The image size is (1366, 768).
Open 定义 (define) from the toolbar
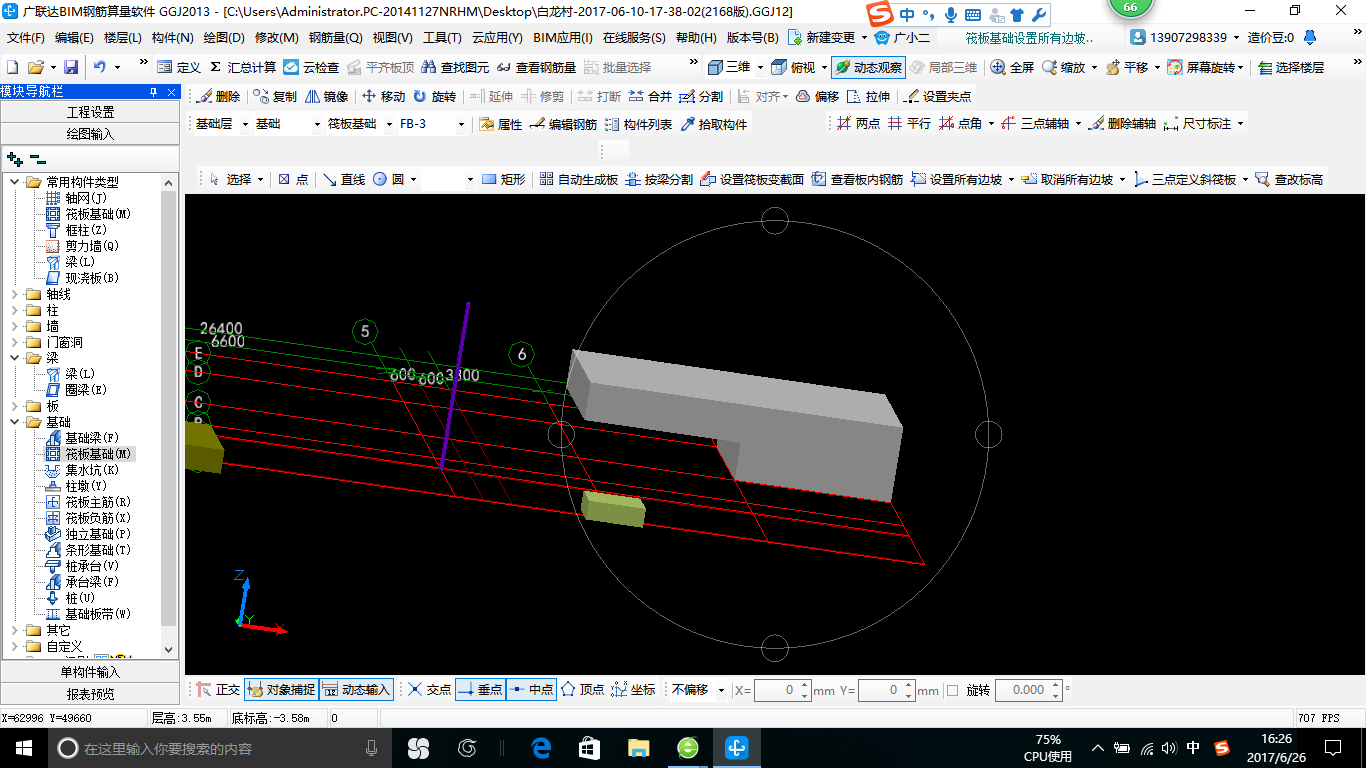click(179, 67)
